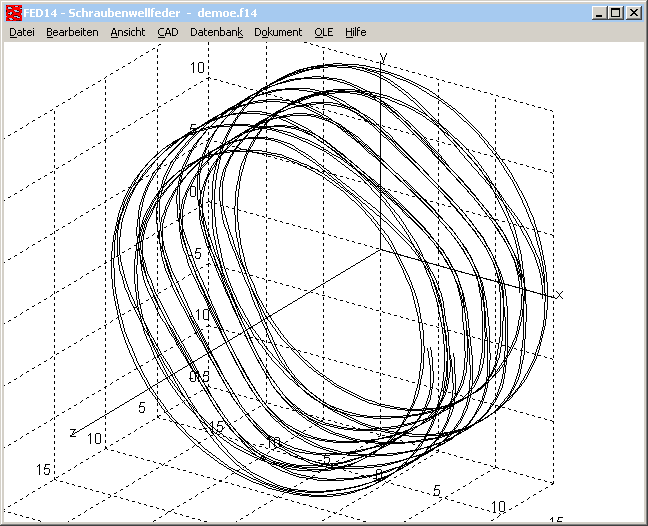Minimize the FED14 window
This screenshot has height=526, width=648.
[x=598, y=13]
